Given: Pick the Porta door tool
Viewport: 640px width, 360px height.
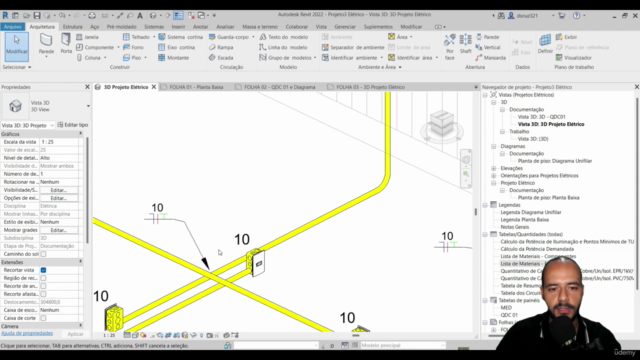Looking at the screenshot, I should tap(66, 44).
